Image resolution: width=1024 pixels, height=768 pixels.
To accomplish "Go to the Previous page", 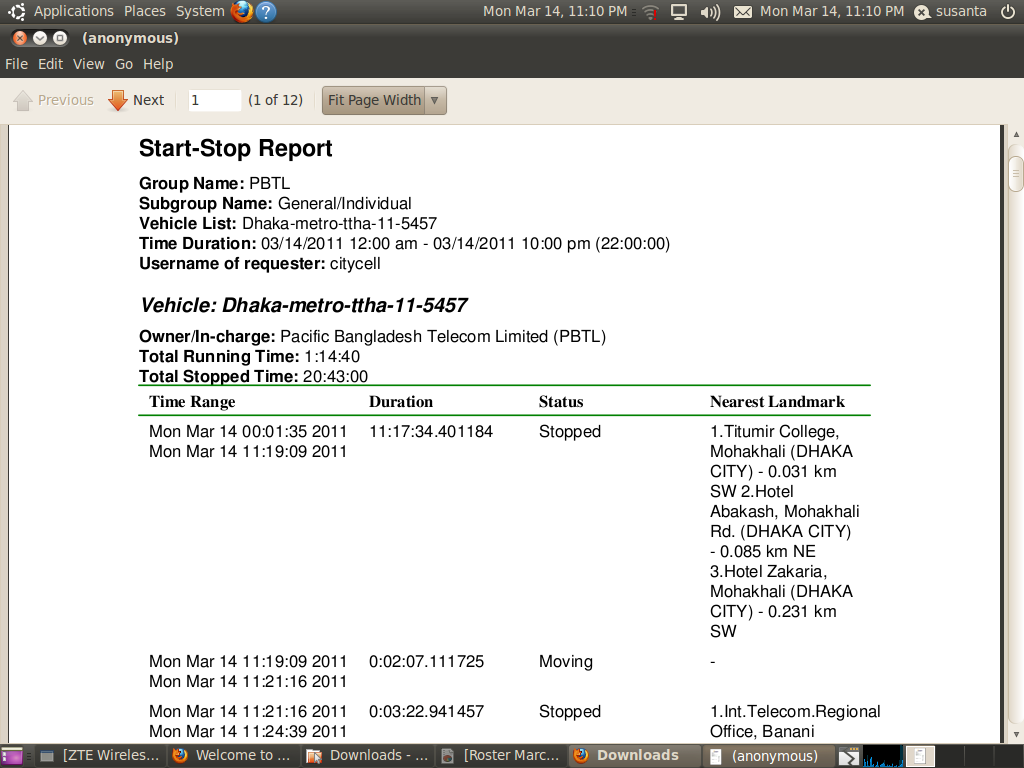I will point(54,100).
